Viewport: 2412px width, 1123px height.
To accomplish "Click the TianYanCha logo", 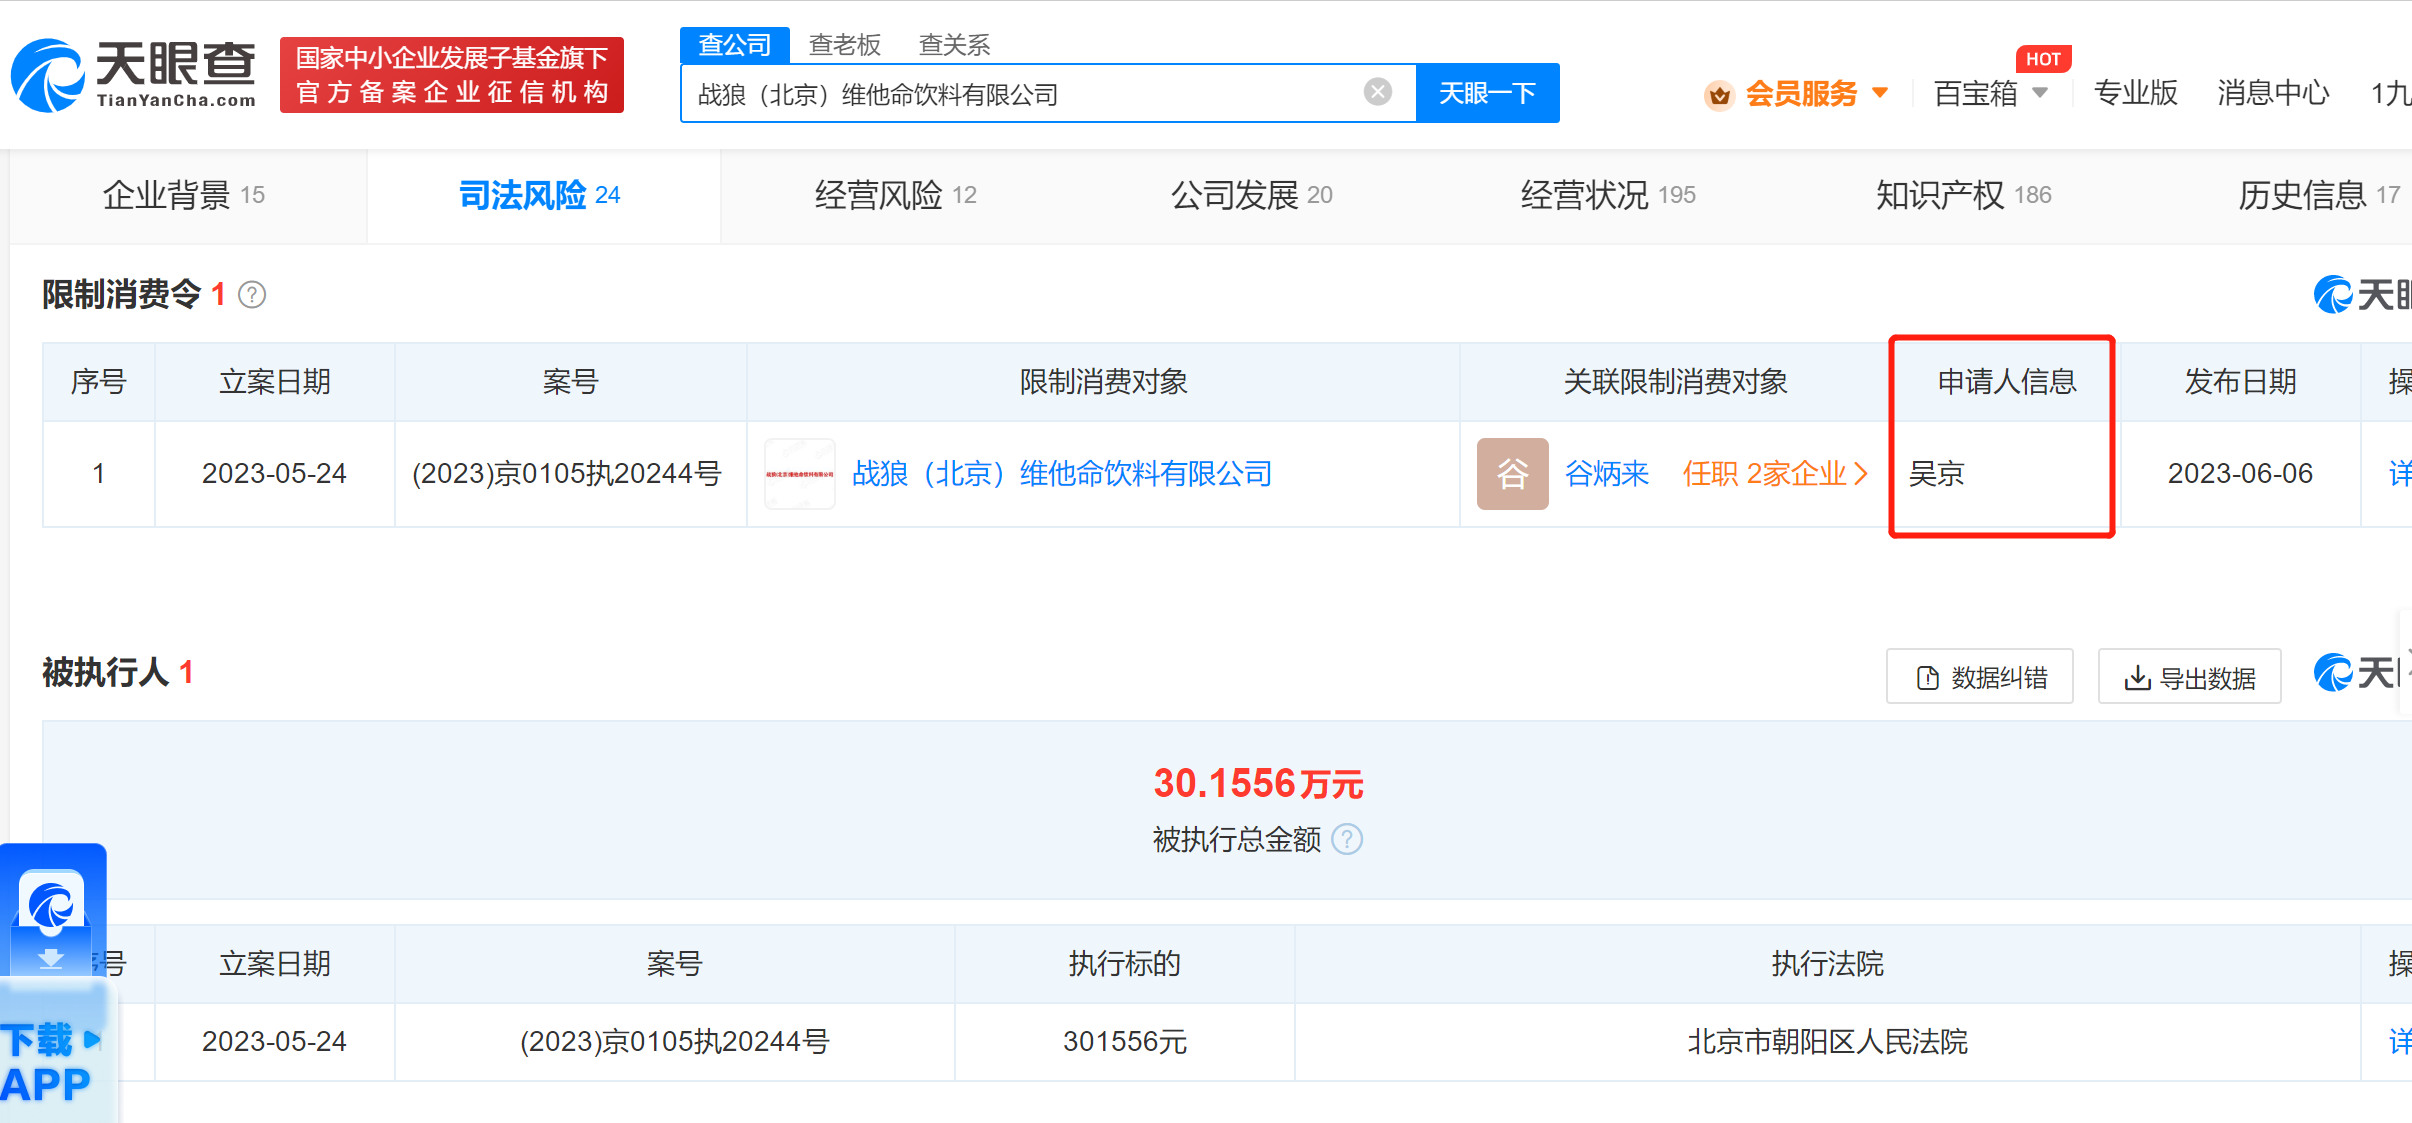I will [x=132, y=75].
